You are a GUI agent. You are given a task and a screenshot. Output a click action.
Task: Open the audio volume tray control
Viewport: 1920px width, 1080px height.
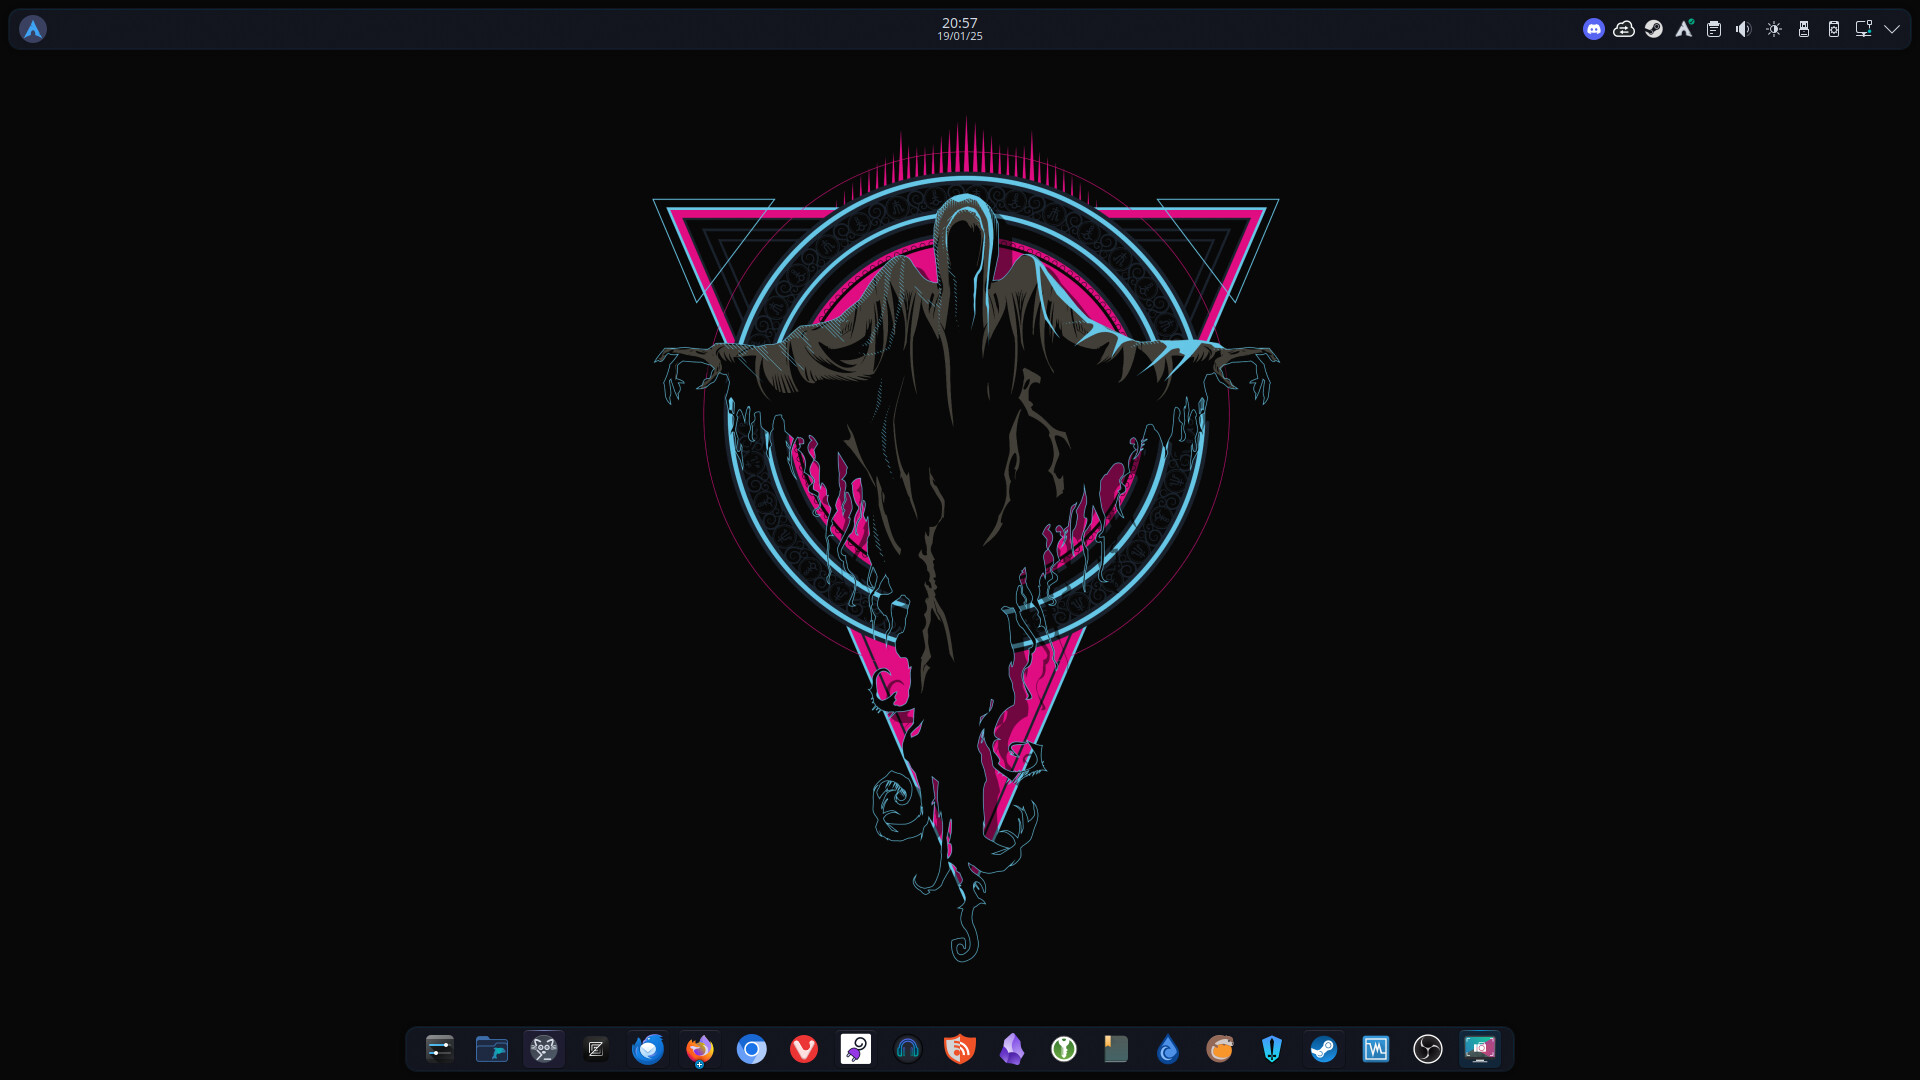click(1743, 29)
